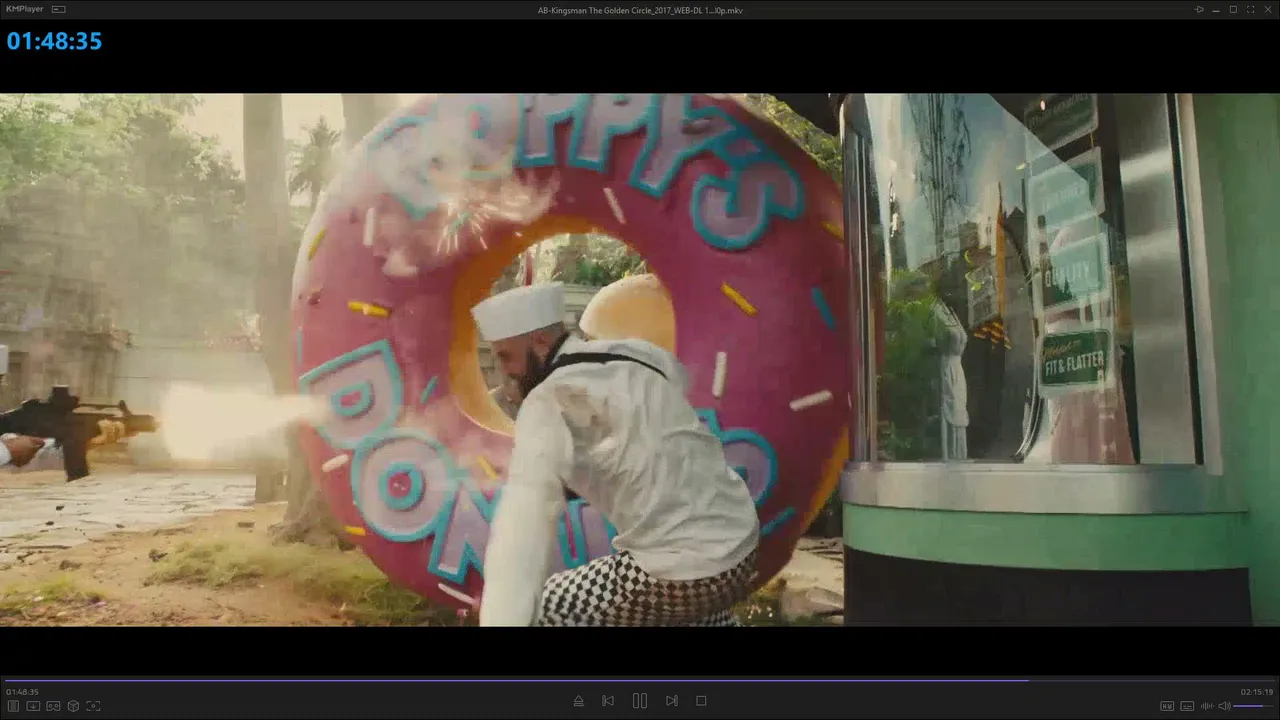
Task: Open the KMPlayer main menu logo
Action: click(25, 10)
